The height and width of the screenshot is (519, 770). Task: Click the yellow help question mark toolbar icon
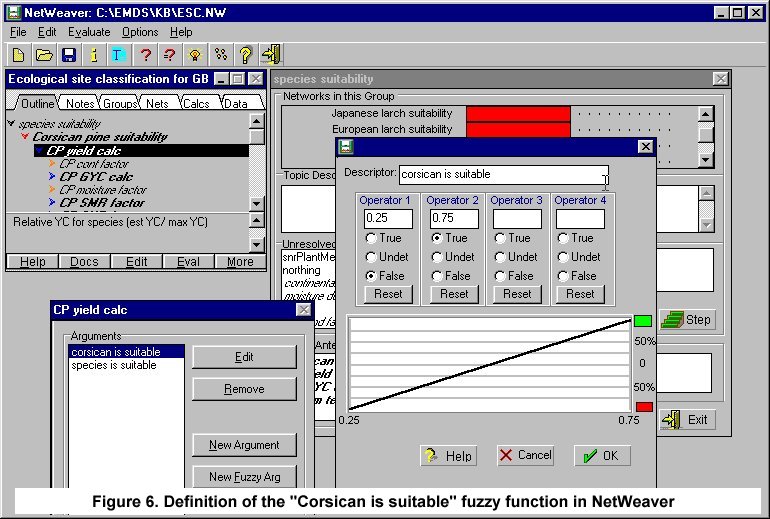point(246,55)
